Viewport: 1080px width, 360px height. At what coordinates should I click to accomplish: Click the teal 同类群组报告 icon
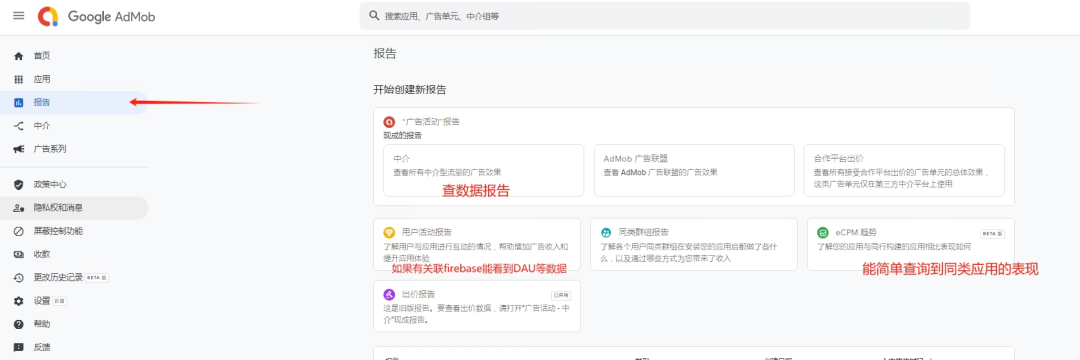(606, 233)
